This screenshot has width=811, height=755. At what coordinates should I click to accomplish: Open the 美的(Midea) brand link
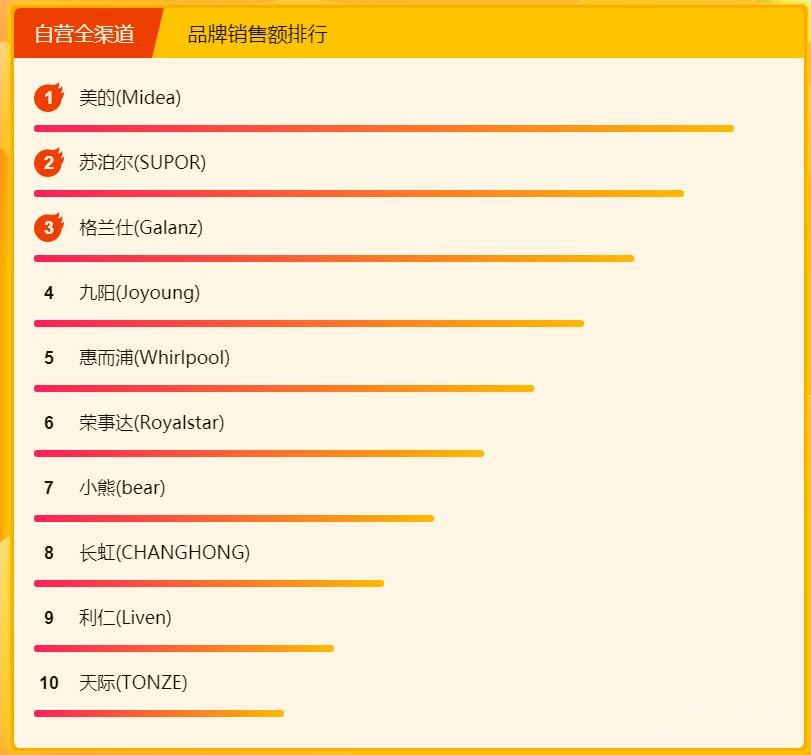coord(130,98)
